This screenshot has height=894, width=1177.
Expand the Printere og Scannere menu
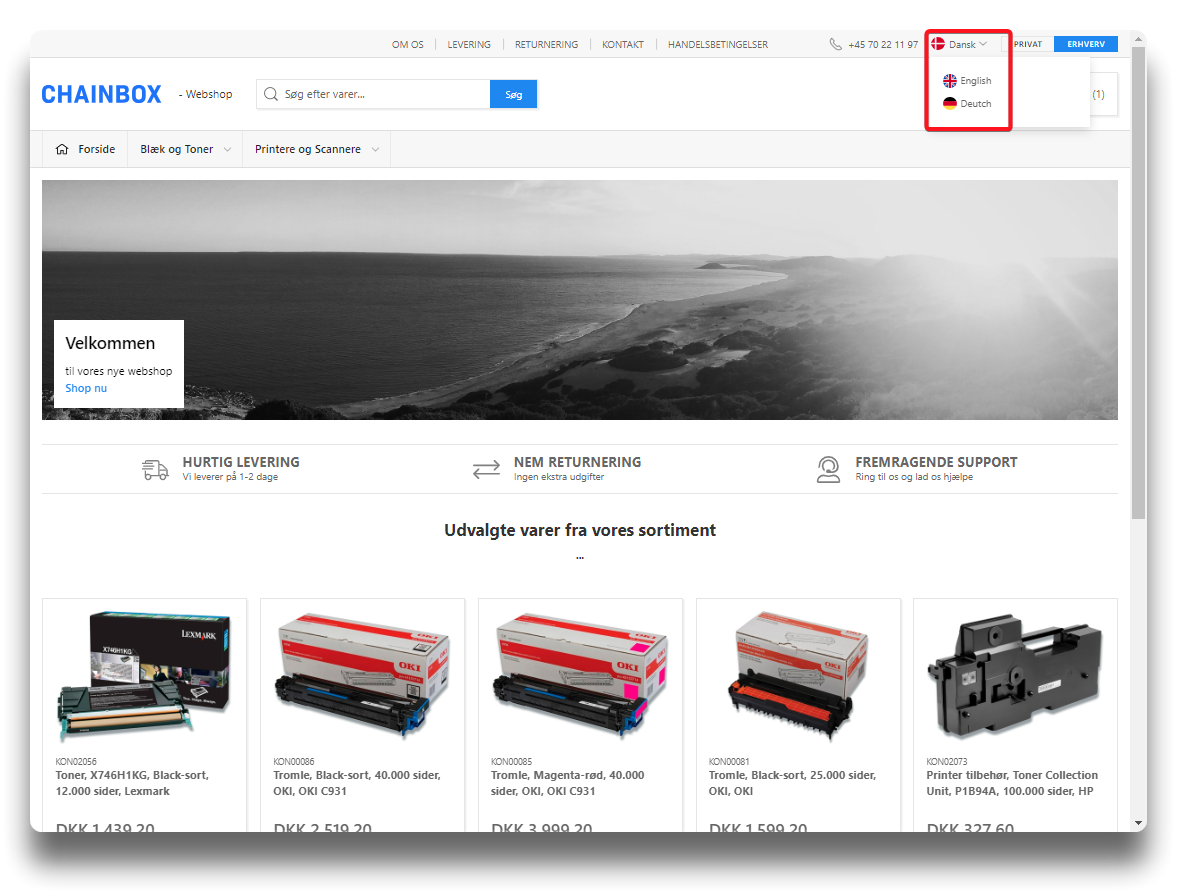316,149
